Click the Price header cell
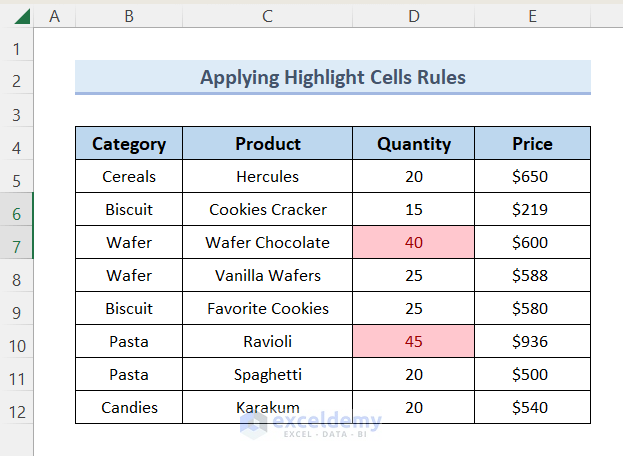 coord(532,144)
